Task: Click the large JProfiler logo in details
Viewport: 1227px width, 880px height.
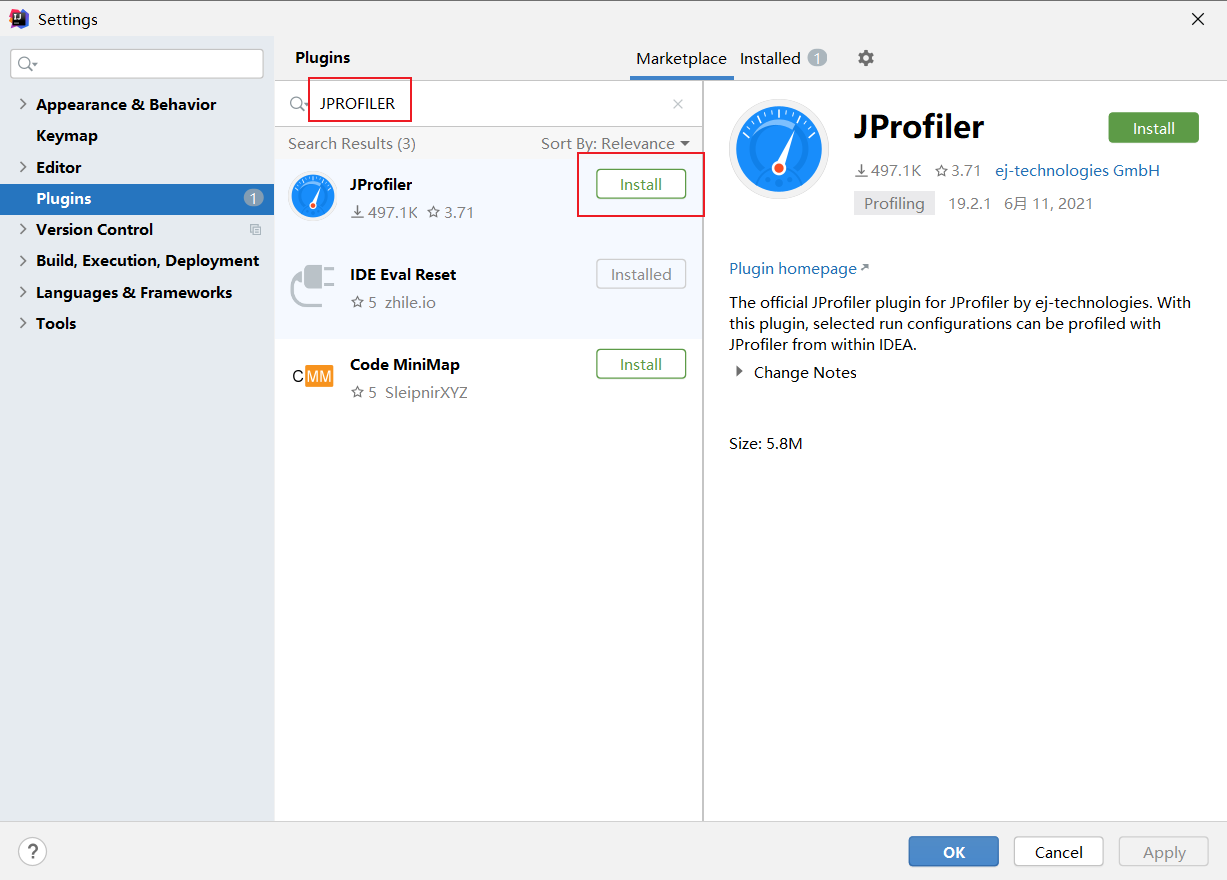Action: 779,148
